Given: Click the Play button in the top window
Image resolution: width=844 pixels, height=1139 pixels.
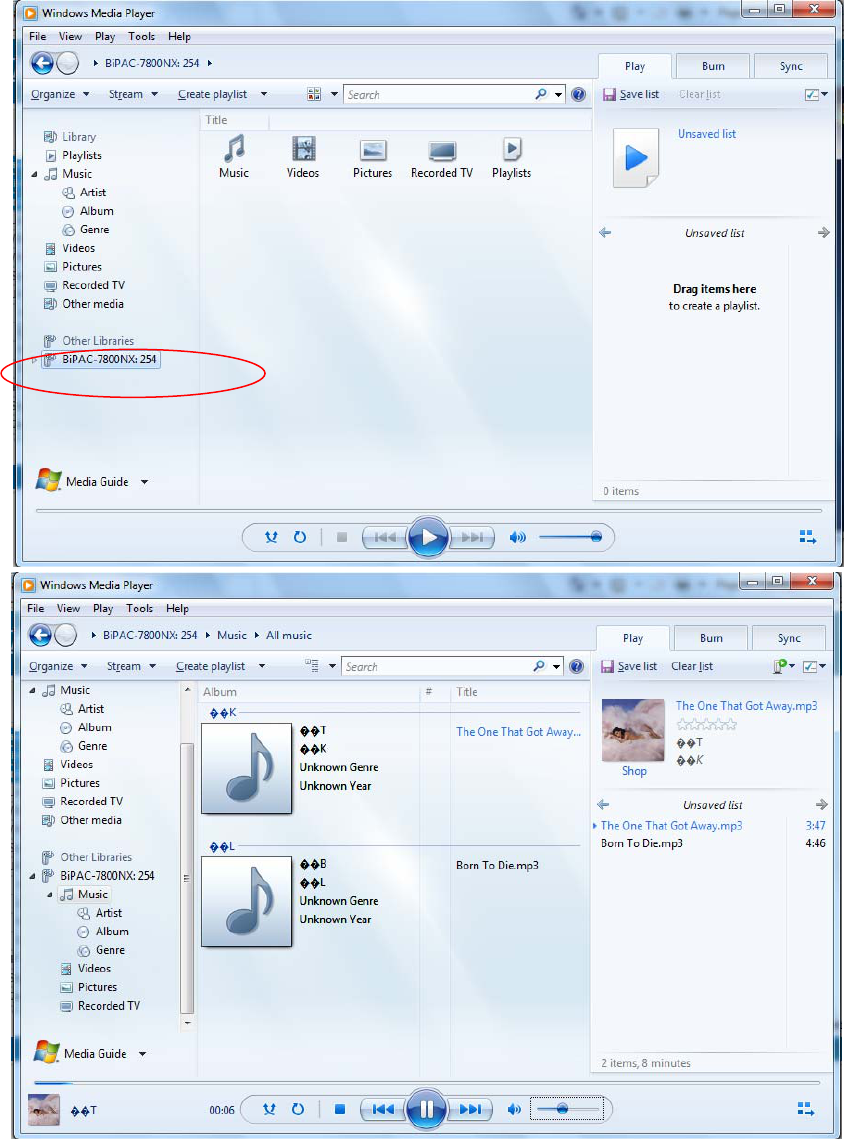Looking at the screenshot, I should pos(429,538).
